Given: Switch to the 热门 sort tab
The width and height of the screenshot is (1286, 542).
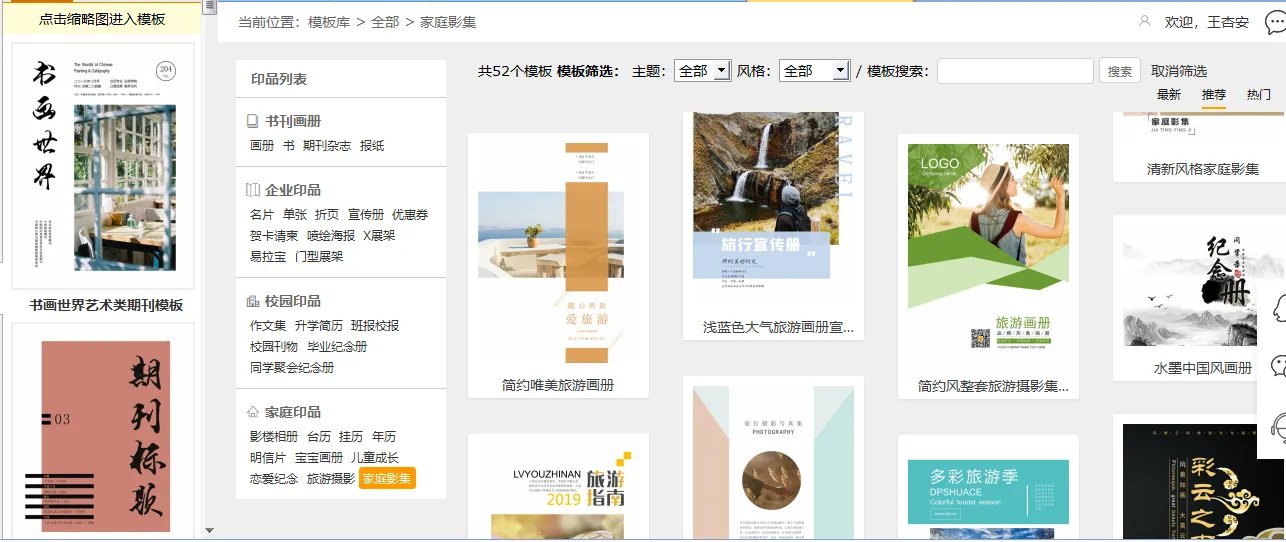Looking at the screenshot, I should click(1258, 95).
